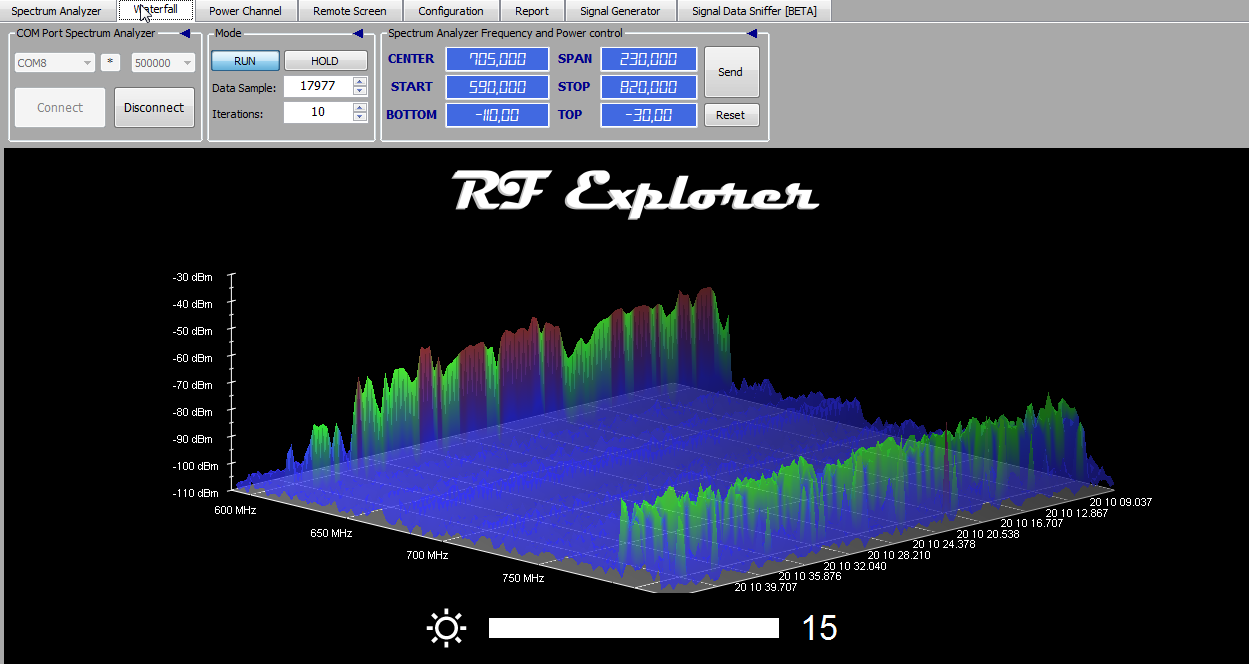Click the 600 MHz axis label
1249x664 pixels.
pyautogui.click(x=235, y=510)
